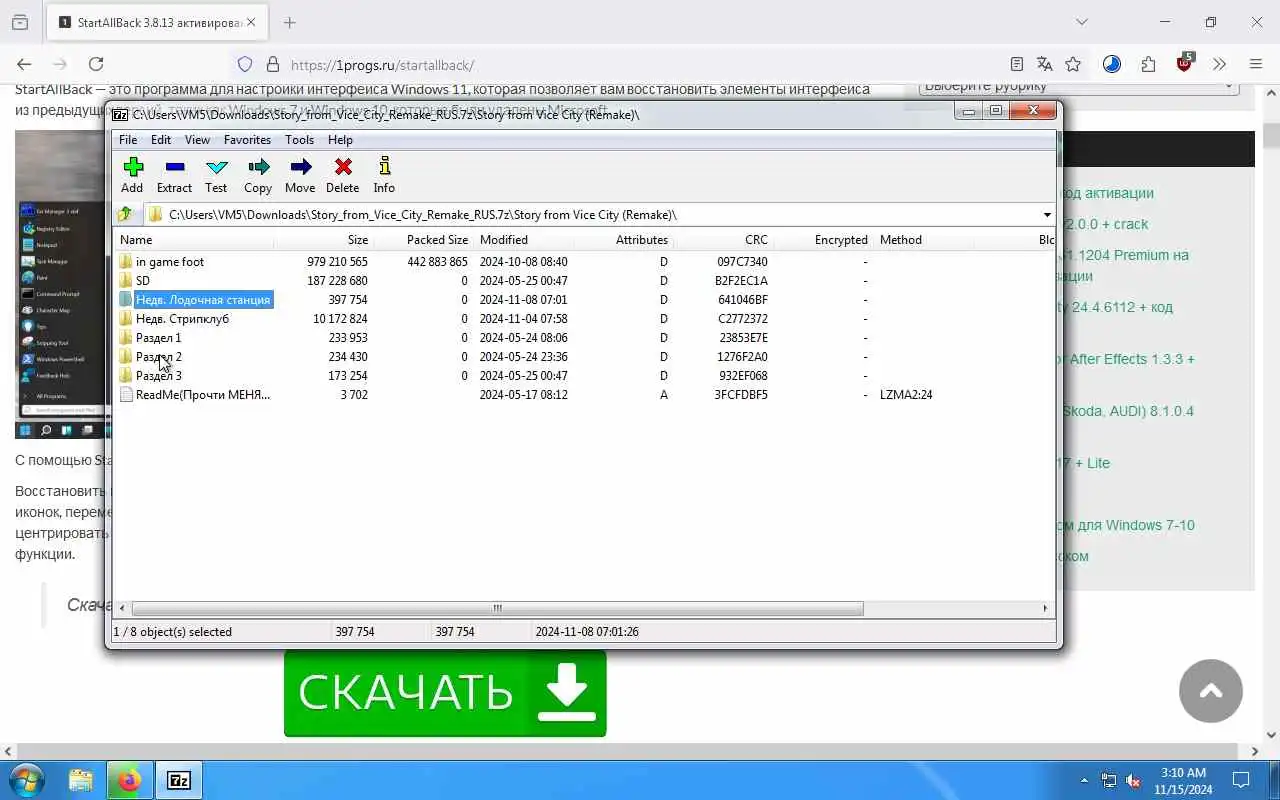
Task: Open File Explorer from the taskbar
Action: (81, 780)
